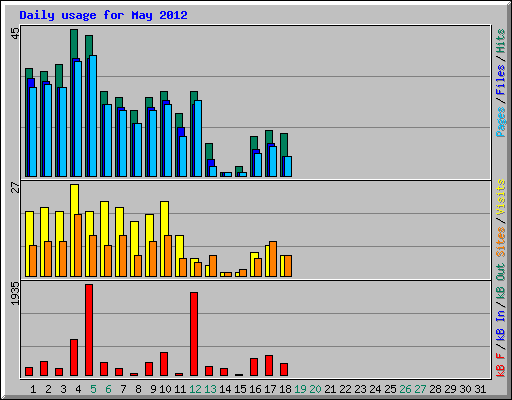The width and height of the screenshot is (512, 400).
Task: Select day 4 on the date axis
Action: (x=78, y=389)
